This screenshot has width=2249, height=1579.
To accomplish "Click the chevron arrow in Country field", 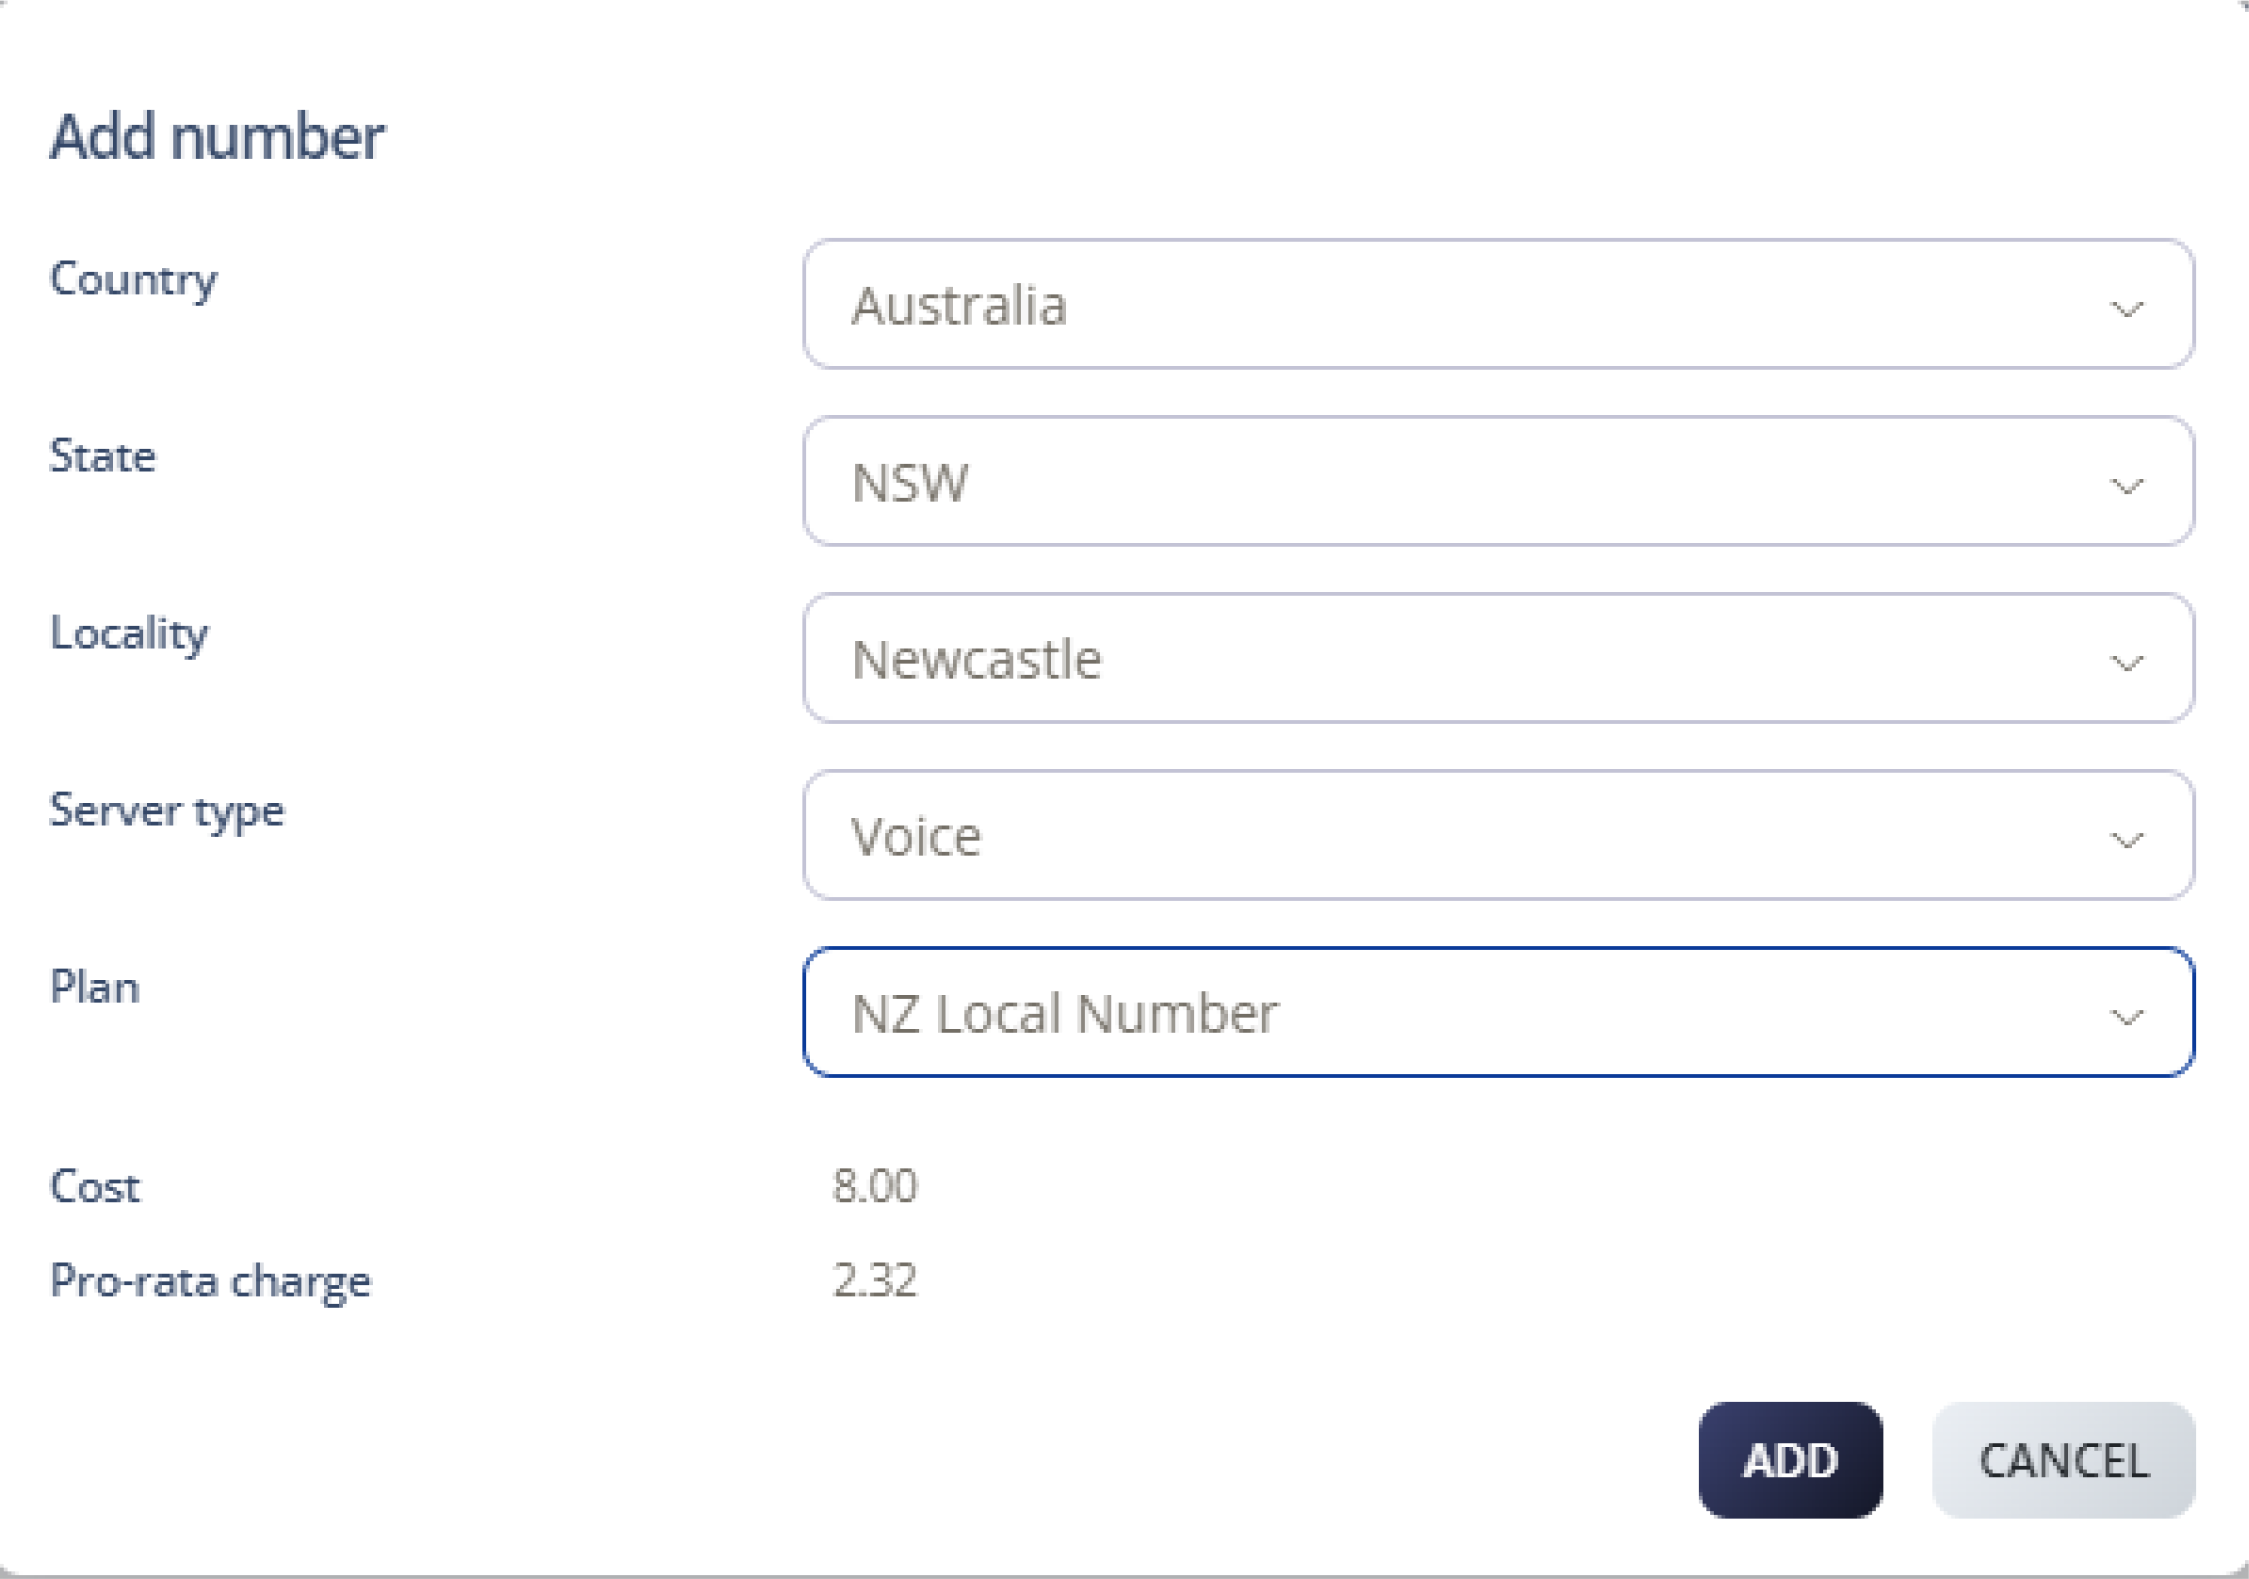I will [2125, 309].
